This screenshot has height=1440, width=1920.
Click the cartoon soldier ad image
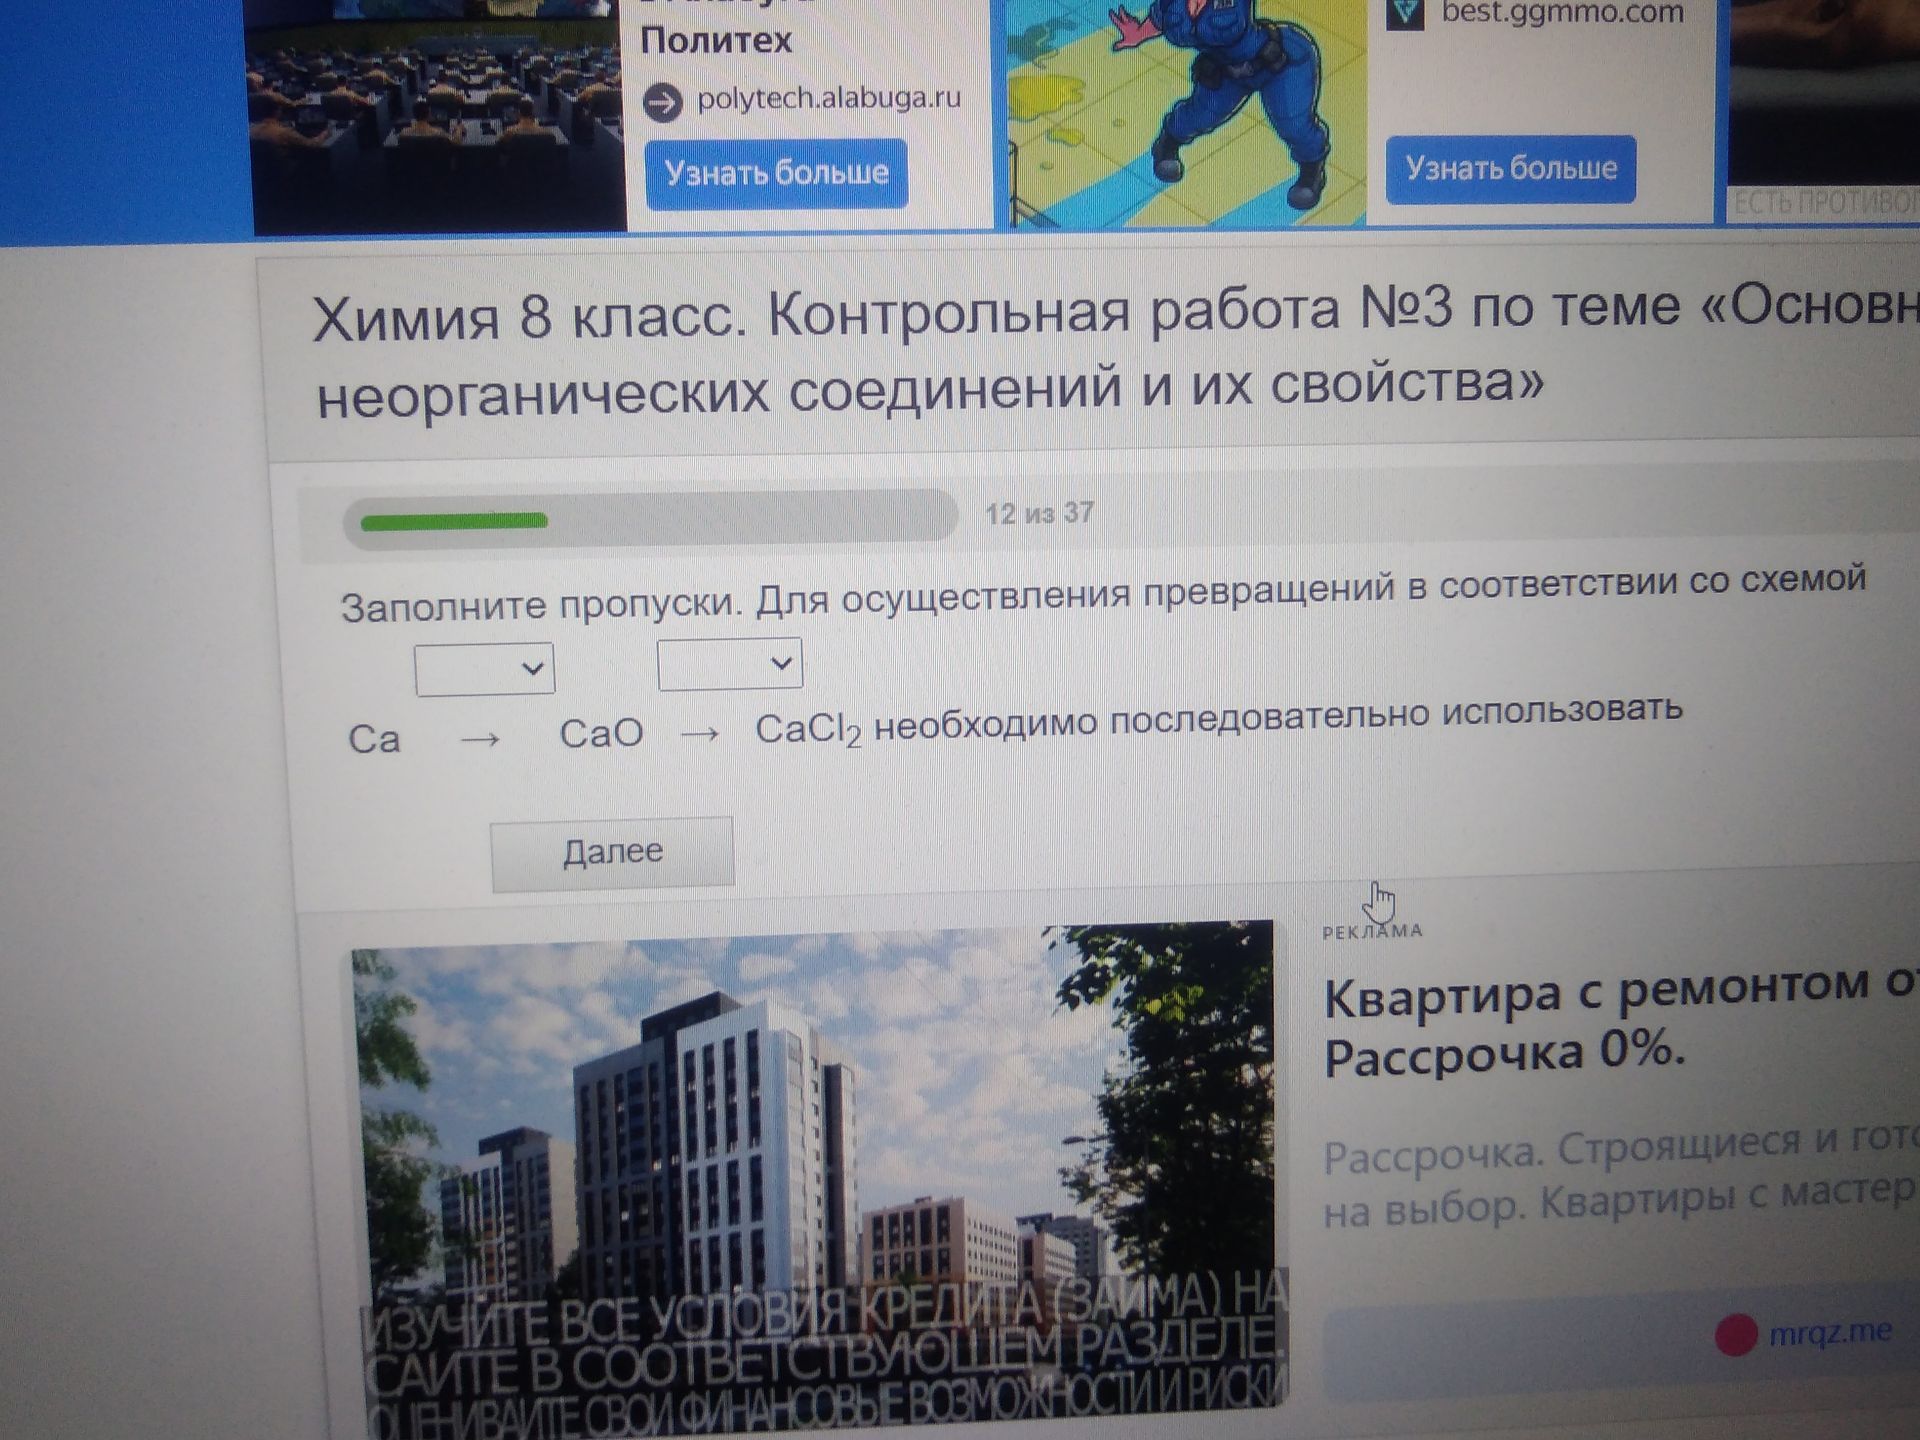pos(1186,112)
